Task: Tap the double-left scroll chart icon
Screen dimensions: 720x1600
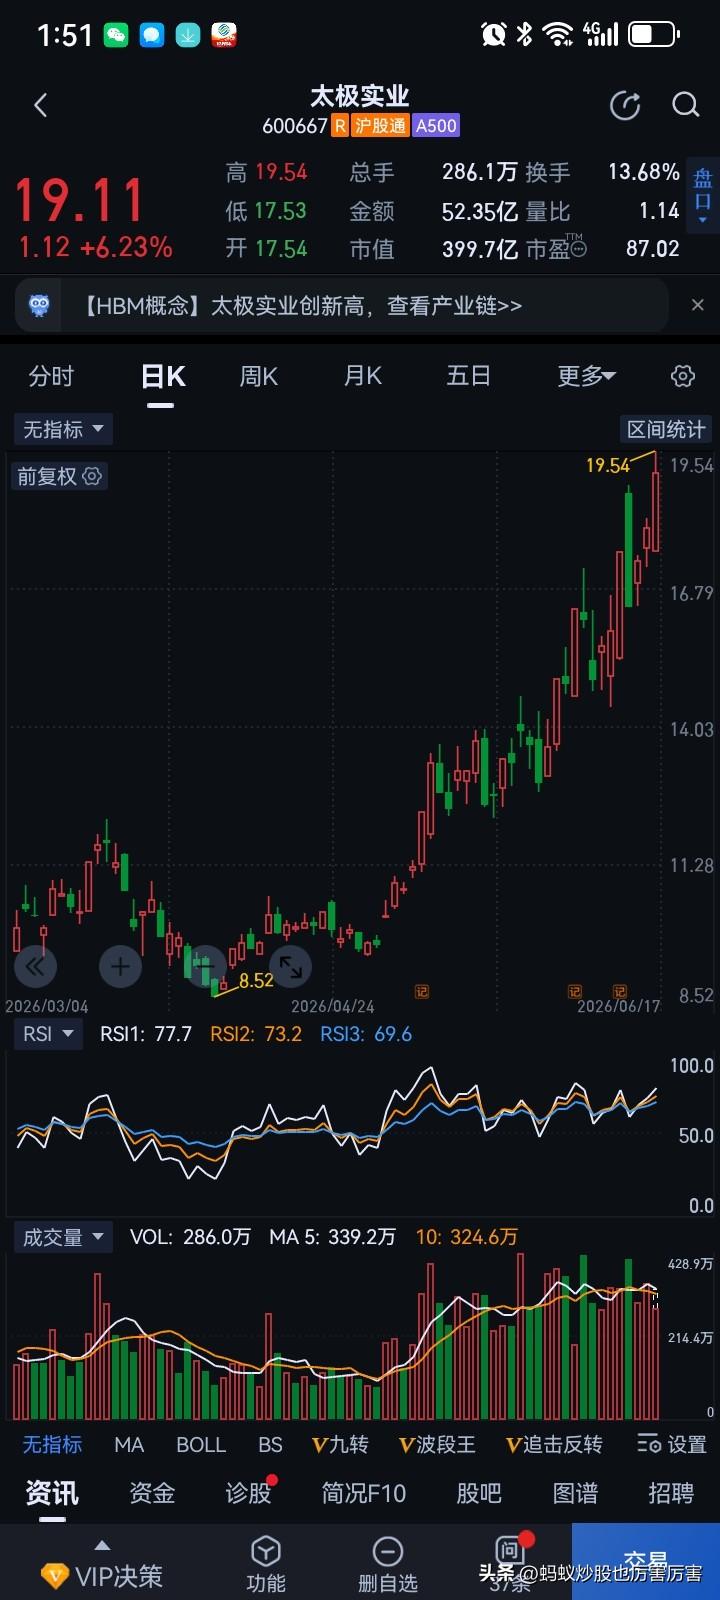Action: pos(35,966)
